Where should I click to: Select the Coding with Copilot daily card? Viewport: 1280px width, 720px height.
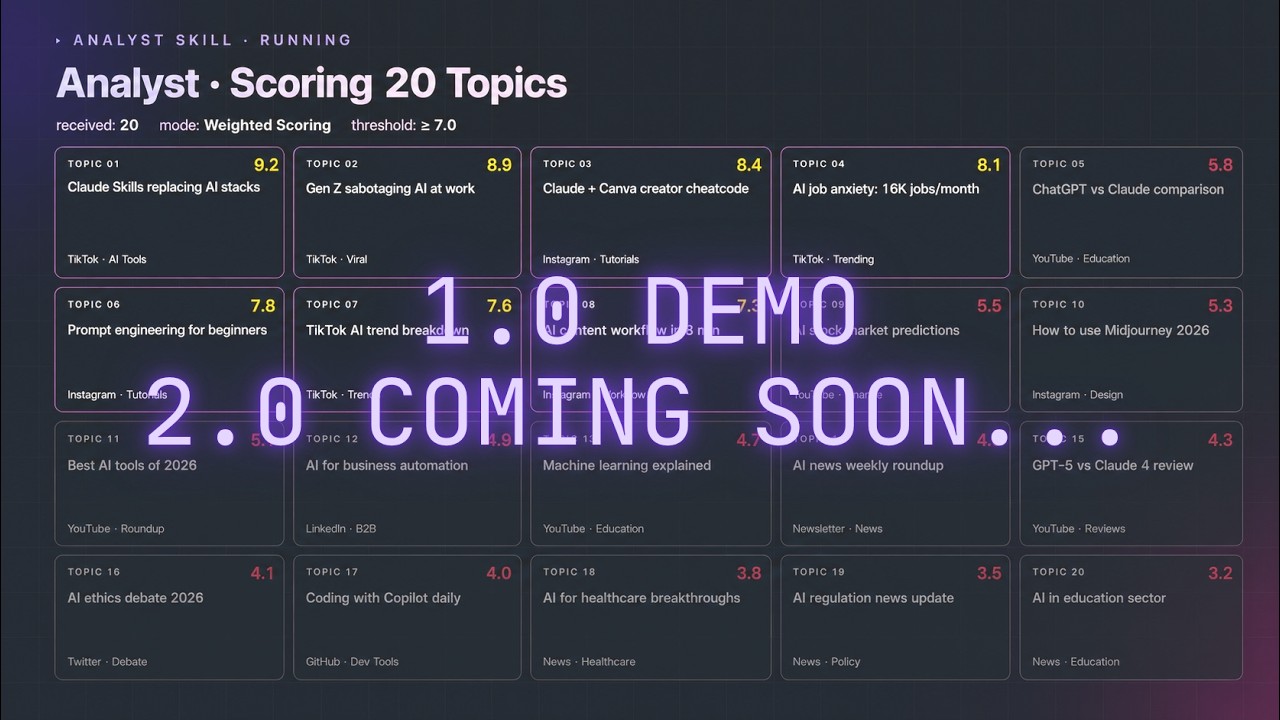(x=408, y=618)
